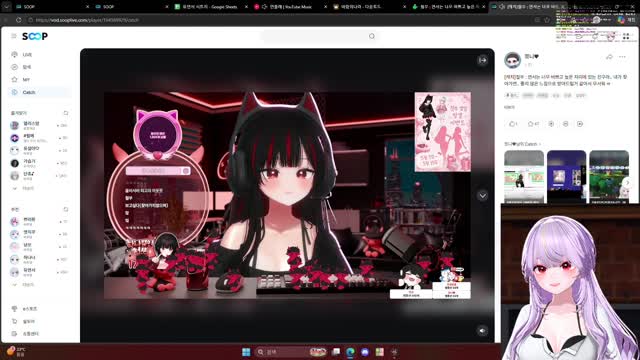Toggle the player volume speaker icon

482,331
